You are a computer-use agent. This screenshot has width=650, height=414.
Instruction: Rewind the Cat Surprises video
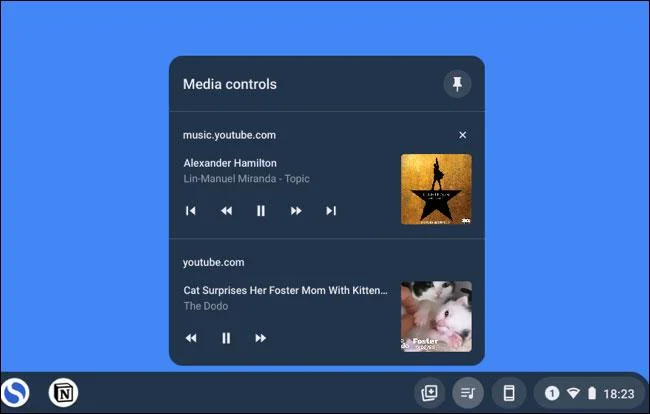(x=191, y=338)
